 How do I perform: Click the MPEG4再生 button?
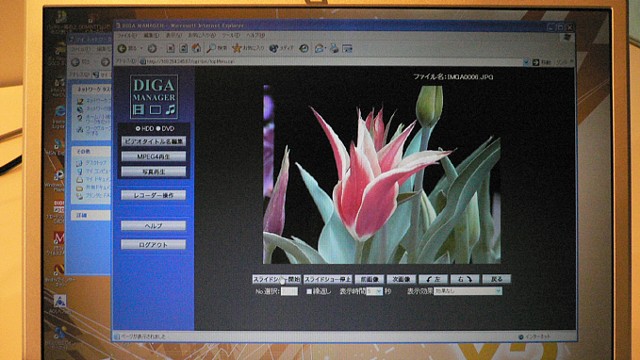pos(153,156)
